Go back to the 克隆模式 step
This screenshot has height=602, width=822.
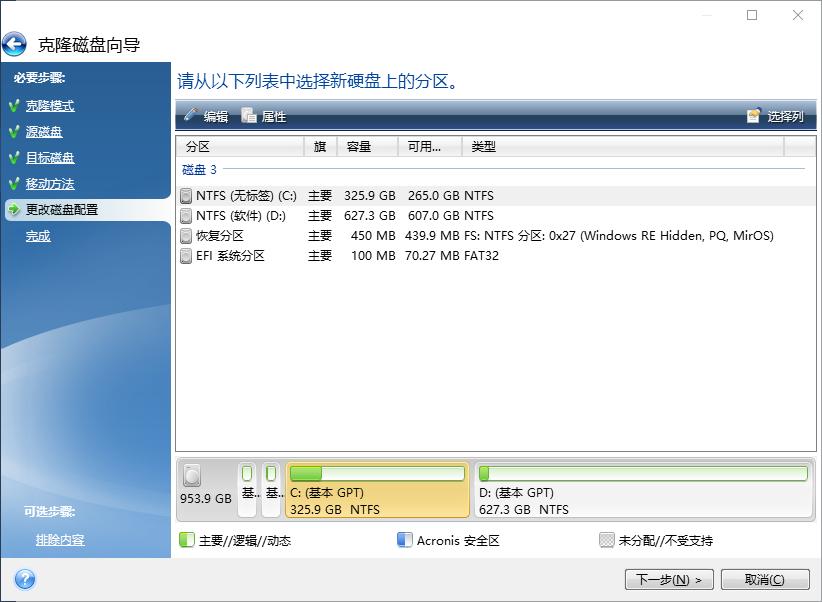click(52, 106)
